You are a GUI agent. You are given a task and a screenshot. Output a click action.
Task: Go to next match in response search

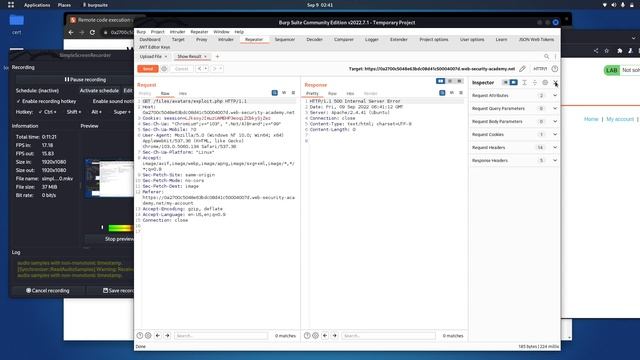click(x=334, y=336)
